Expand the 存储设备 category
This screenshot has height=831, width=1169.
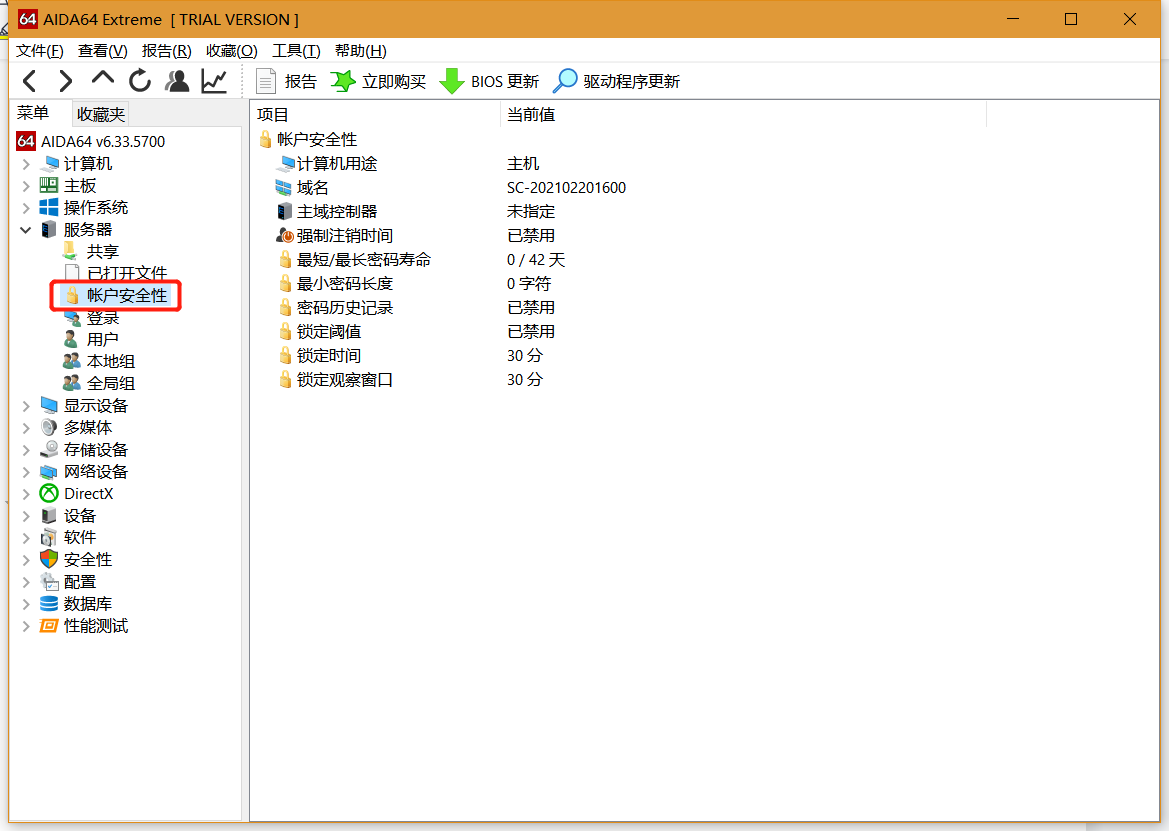coord(25,449)
